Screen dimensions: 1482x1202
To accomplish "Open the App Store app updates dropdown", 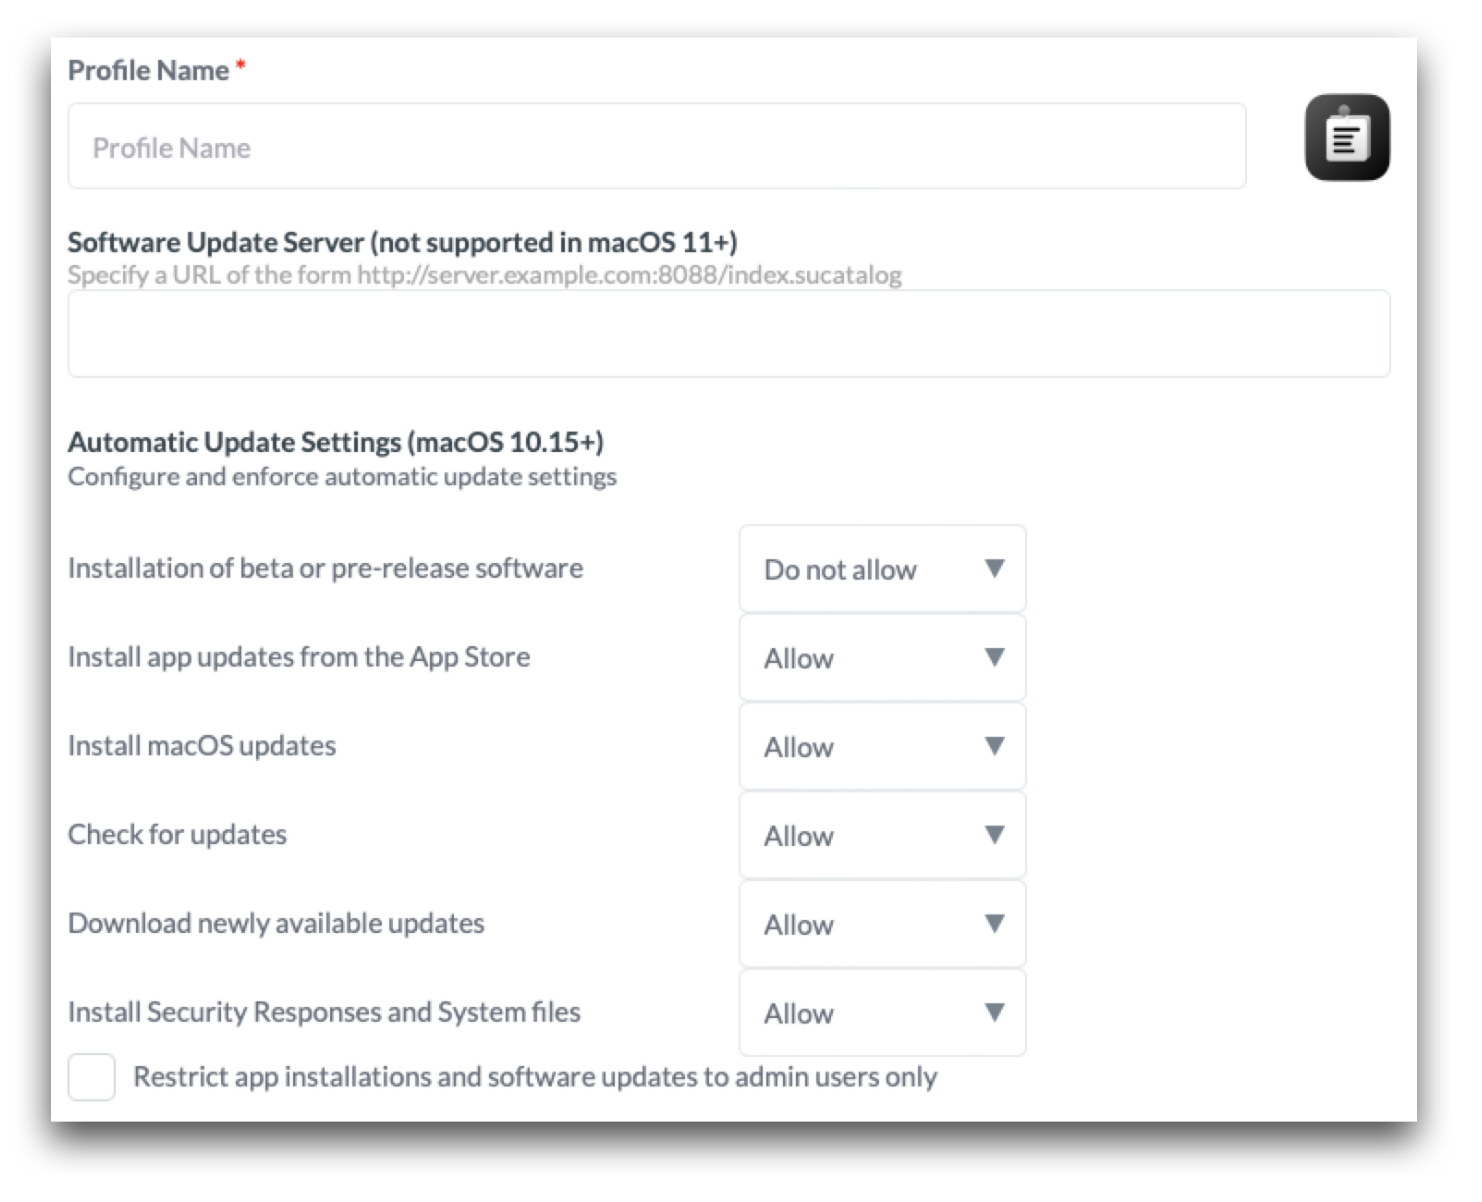I will coord(881,658).
